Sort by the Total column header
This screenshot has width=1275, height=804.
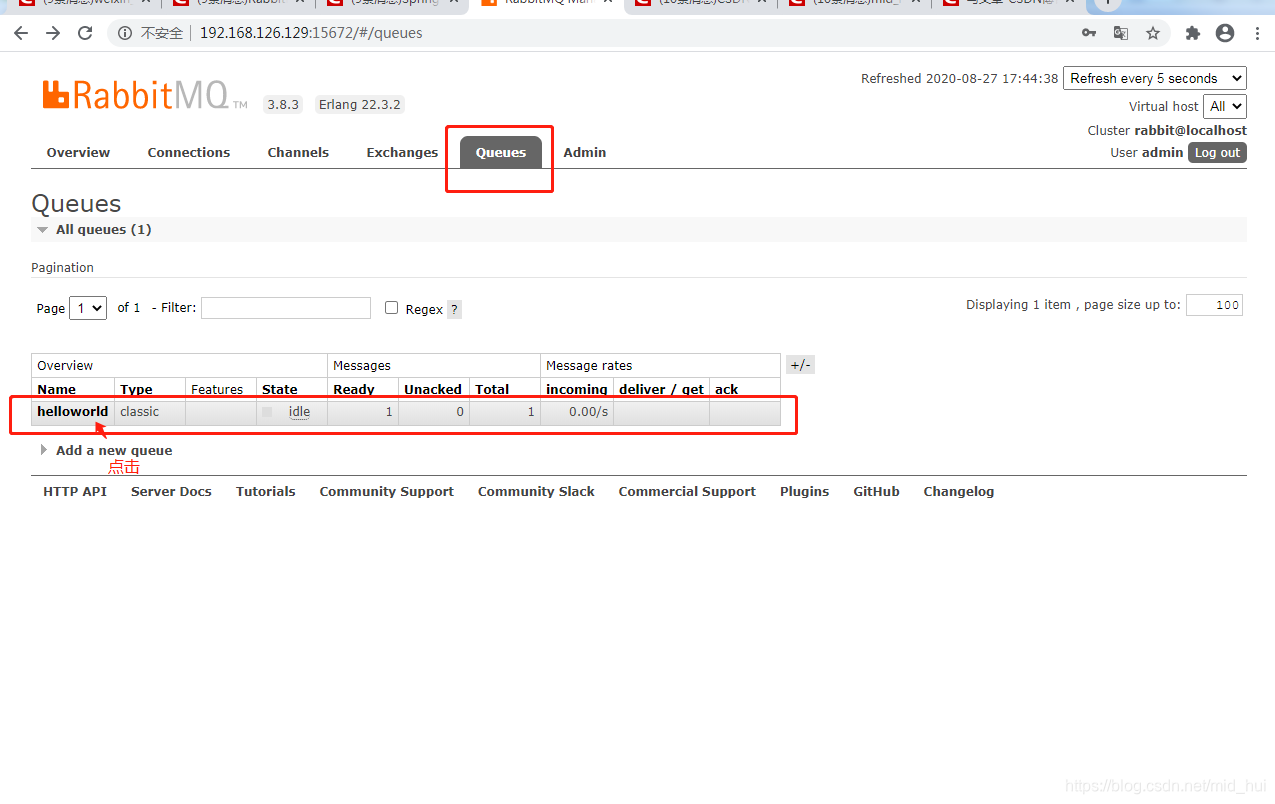coord(492,389)
